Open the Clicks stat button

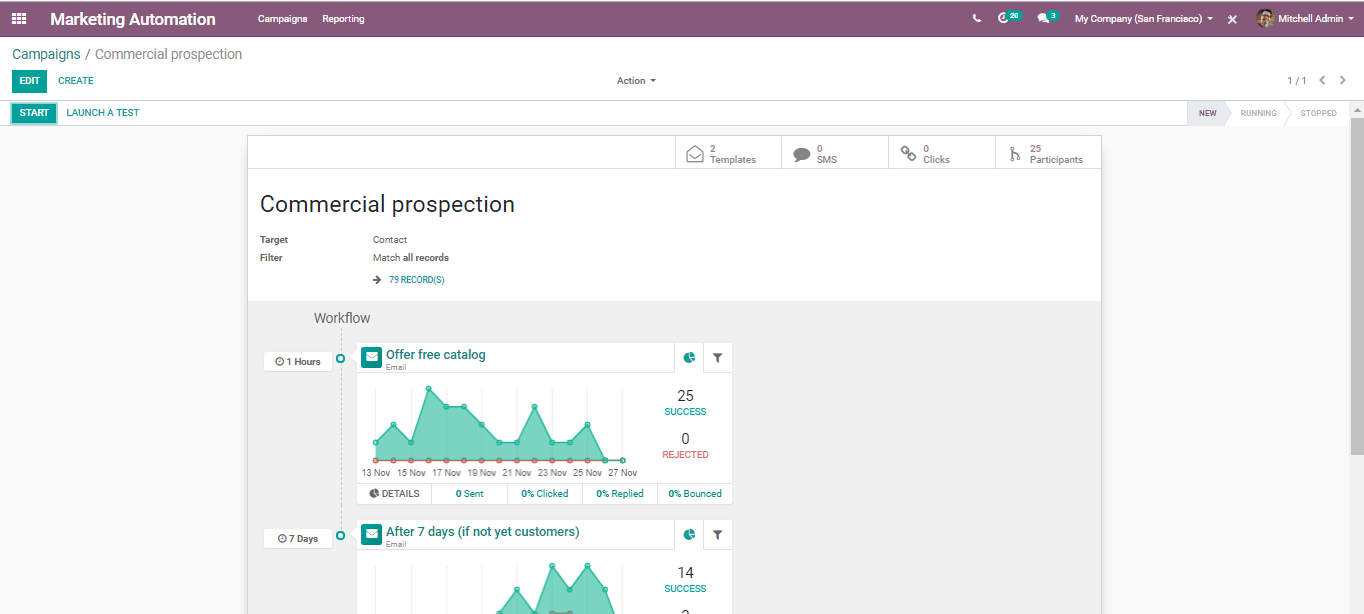point(942,153)
